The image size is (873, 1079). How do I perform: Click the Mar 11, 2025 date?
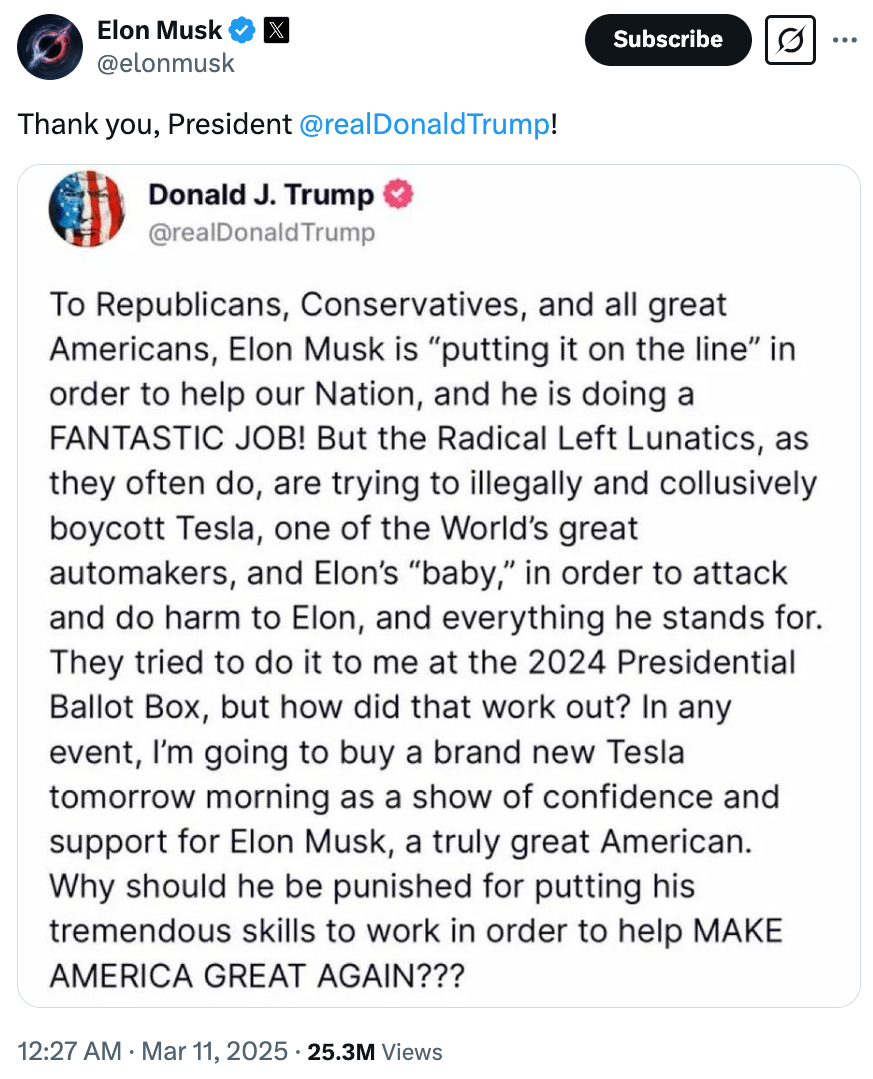click(215, 1051)
